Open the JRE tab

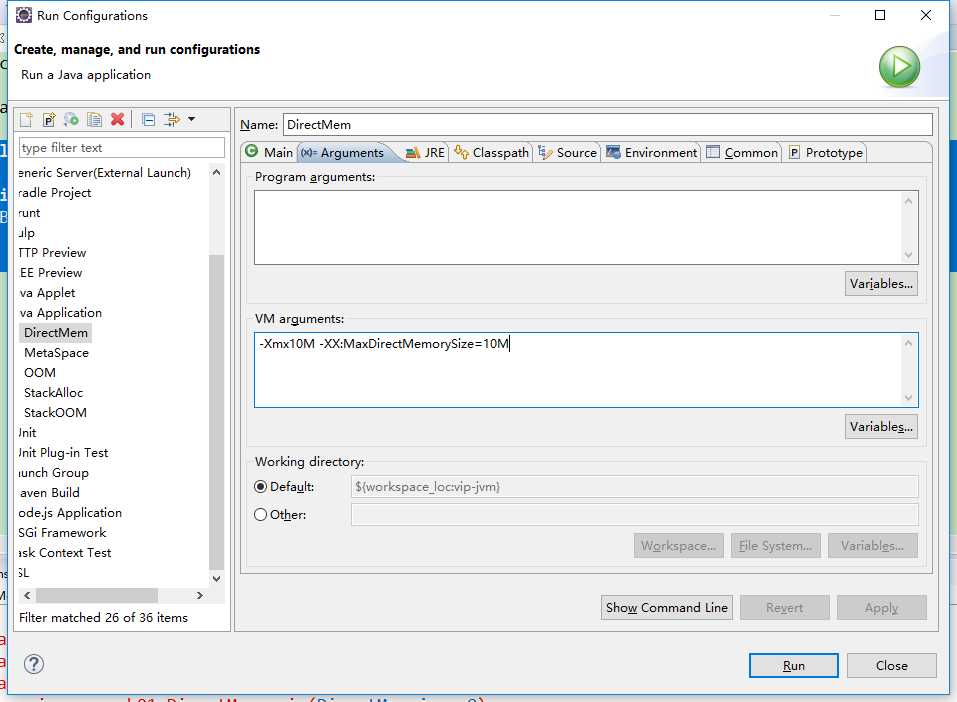coord(425,153)
